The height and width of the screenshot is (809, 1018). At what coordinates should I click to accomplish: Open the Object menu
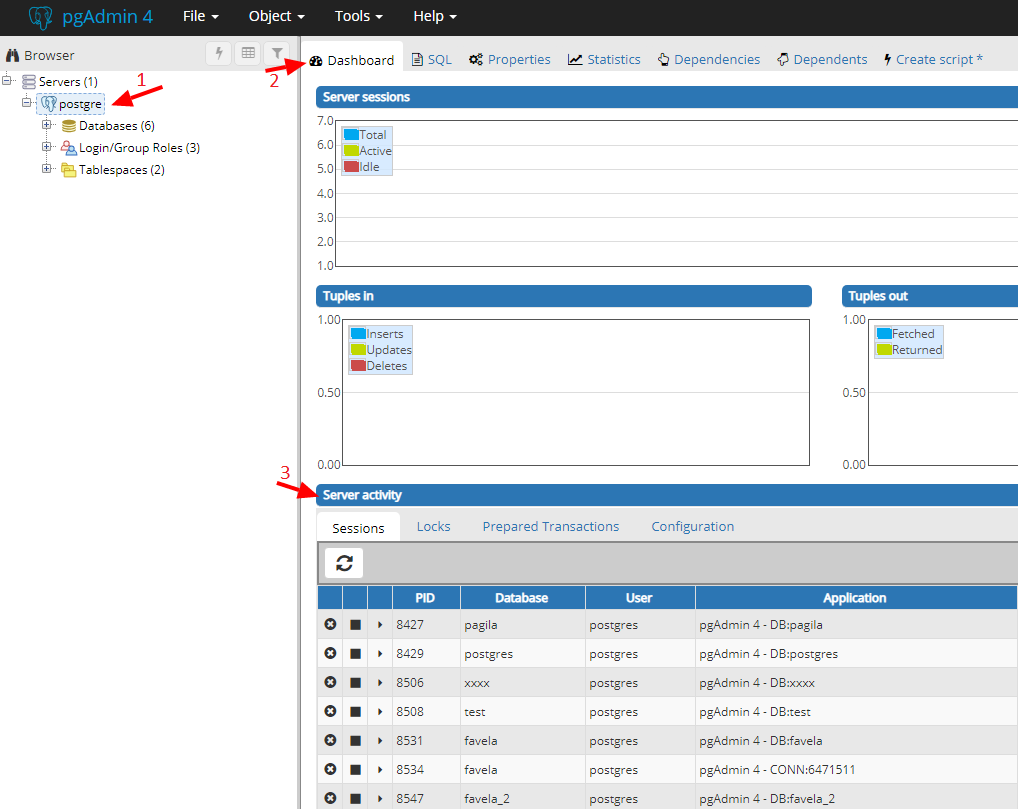[x=276, y=17]
